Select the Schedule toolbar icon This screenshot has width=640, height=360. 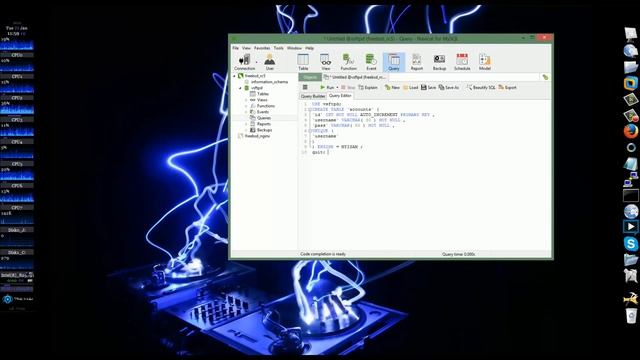[462, 62]
